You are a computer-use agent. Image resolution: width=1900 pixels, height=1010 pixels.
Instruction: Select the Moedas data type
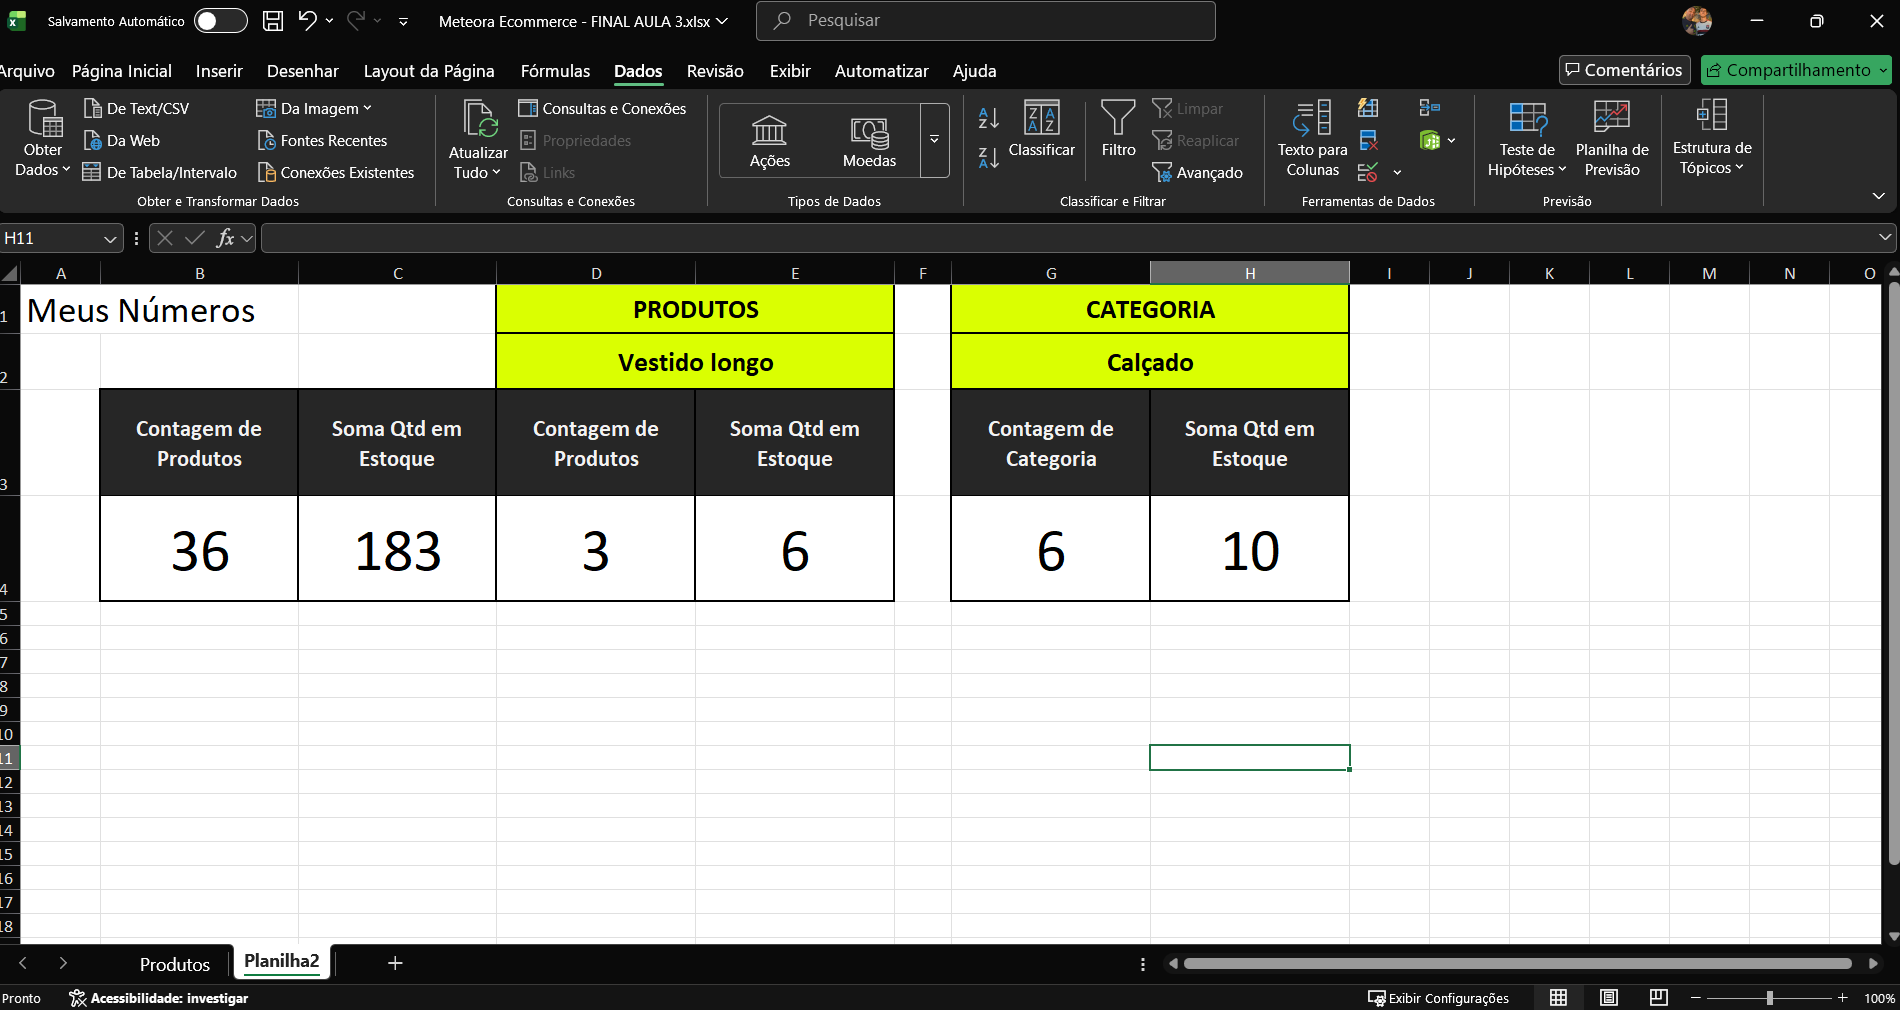[x=869, y=141]
